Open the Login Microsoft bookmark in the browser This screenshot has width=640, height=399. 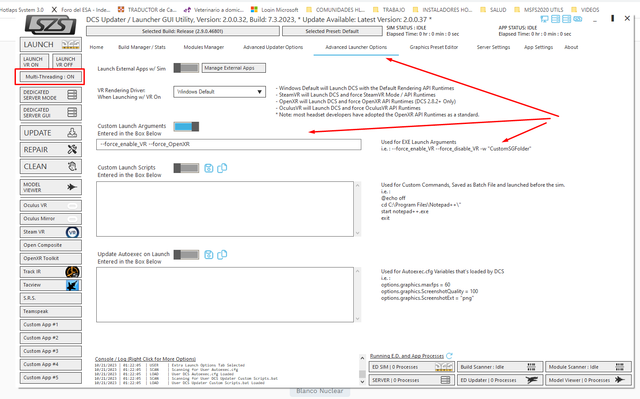274,9
